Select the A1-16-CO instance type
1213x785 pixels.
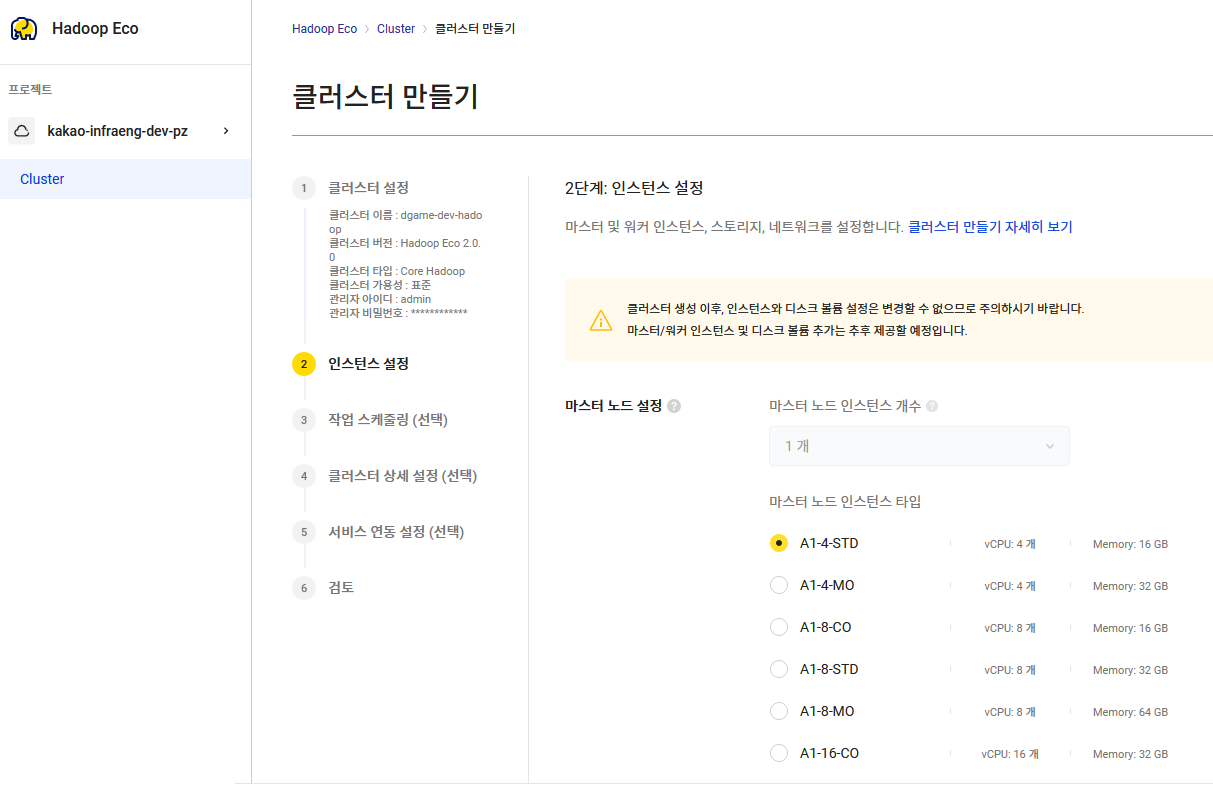[x=779, y=753]
